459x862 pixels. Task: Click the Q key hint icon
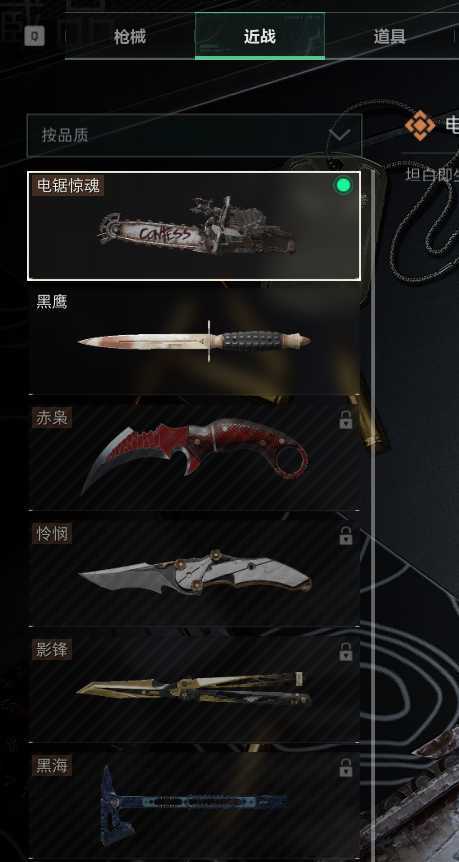click(35, 36)
